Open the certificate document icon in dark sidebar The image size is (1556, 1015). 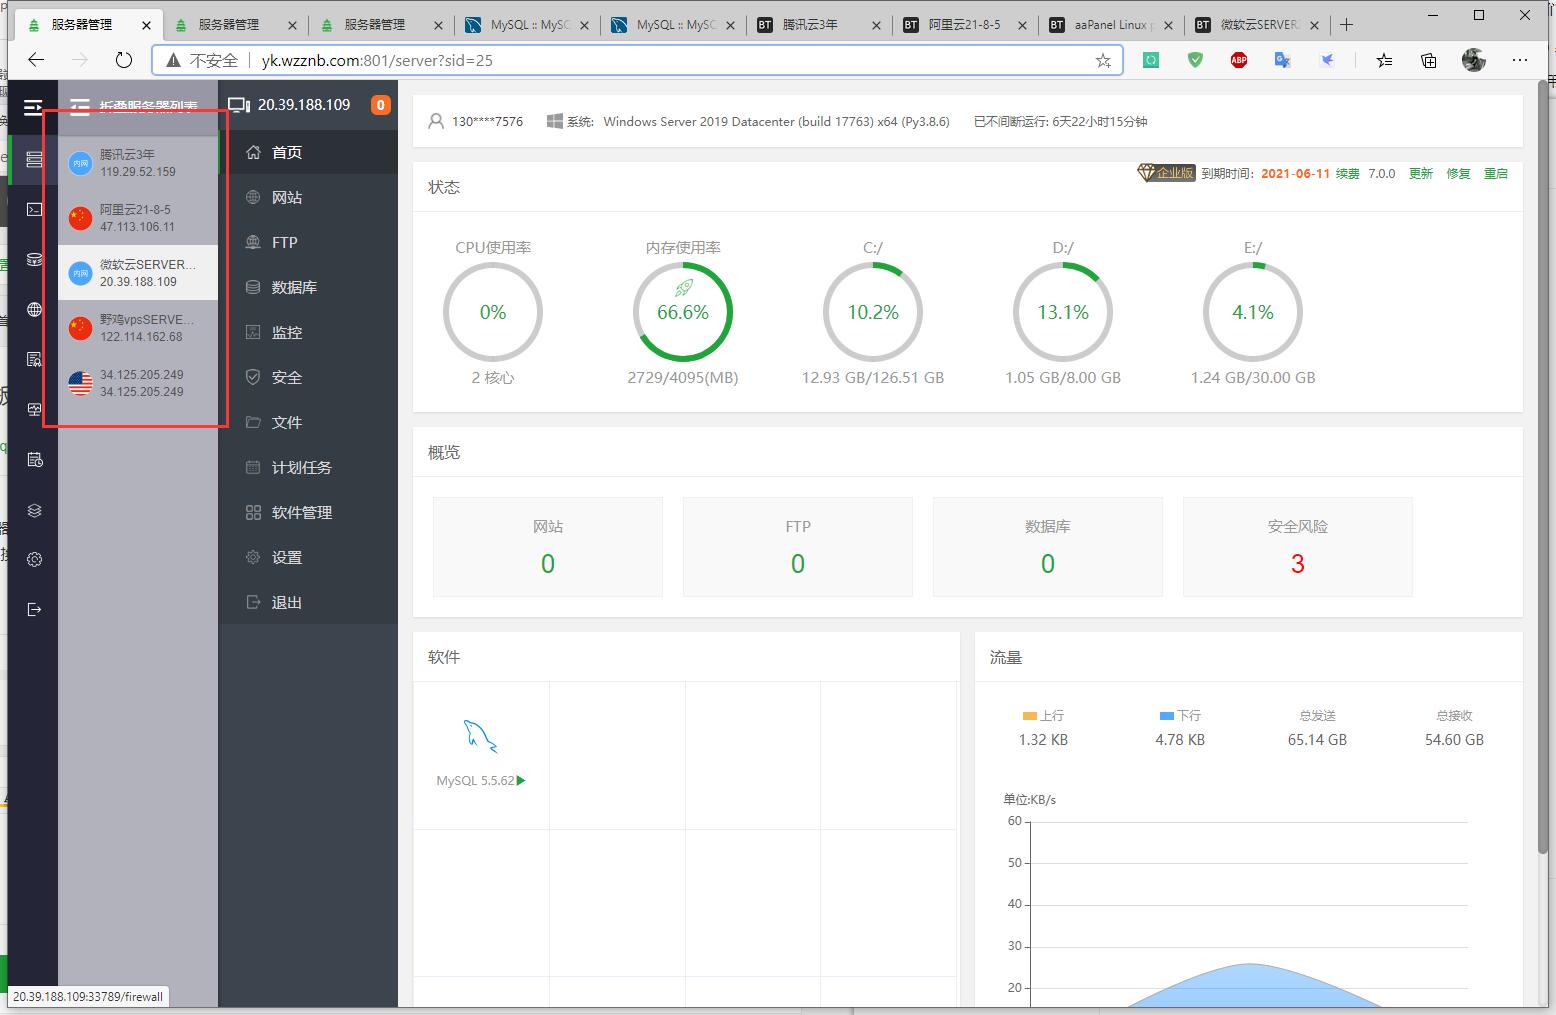pos(34,359)
